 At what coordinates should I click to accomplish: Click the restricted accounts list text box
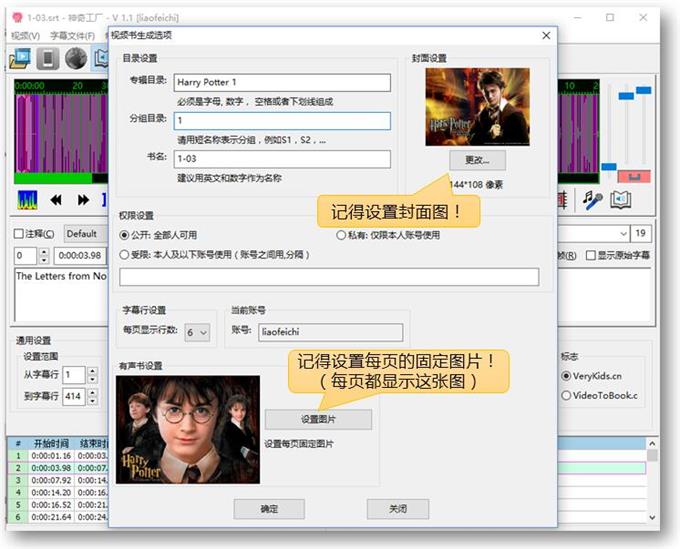click(x=329, y=277)
